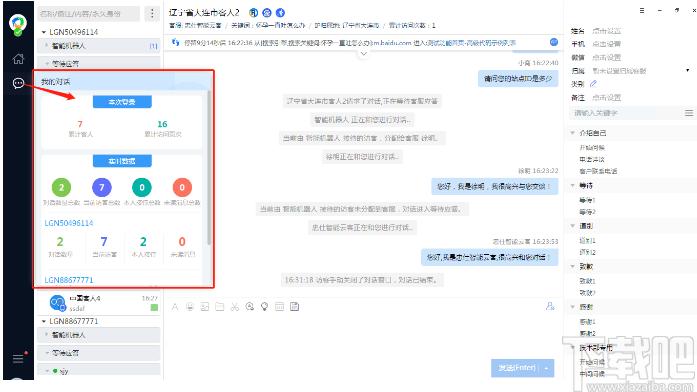Open the chat conversations sidebar icon
Screen dimensions: 697x392
pyautogui.click(x=18, y=83)
